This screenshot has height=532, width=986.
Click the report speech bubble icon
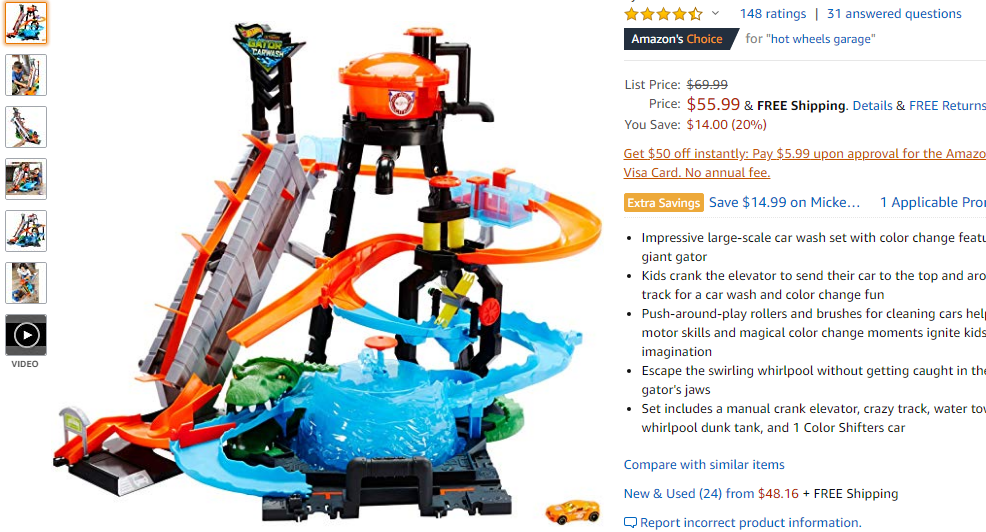630,523
